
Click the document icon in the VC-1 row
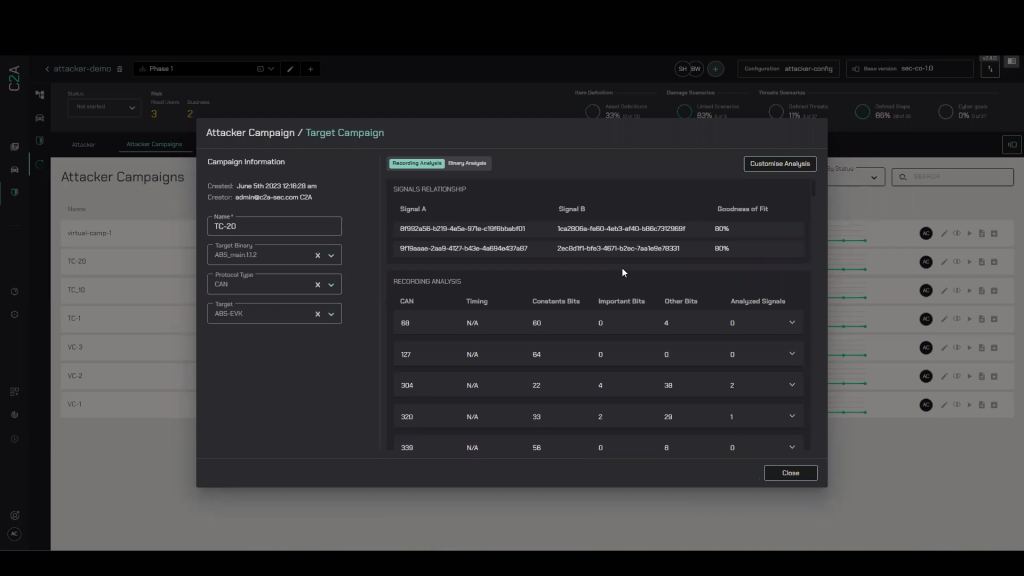[x=982, y=405]
